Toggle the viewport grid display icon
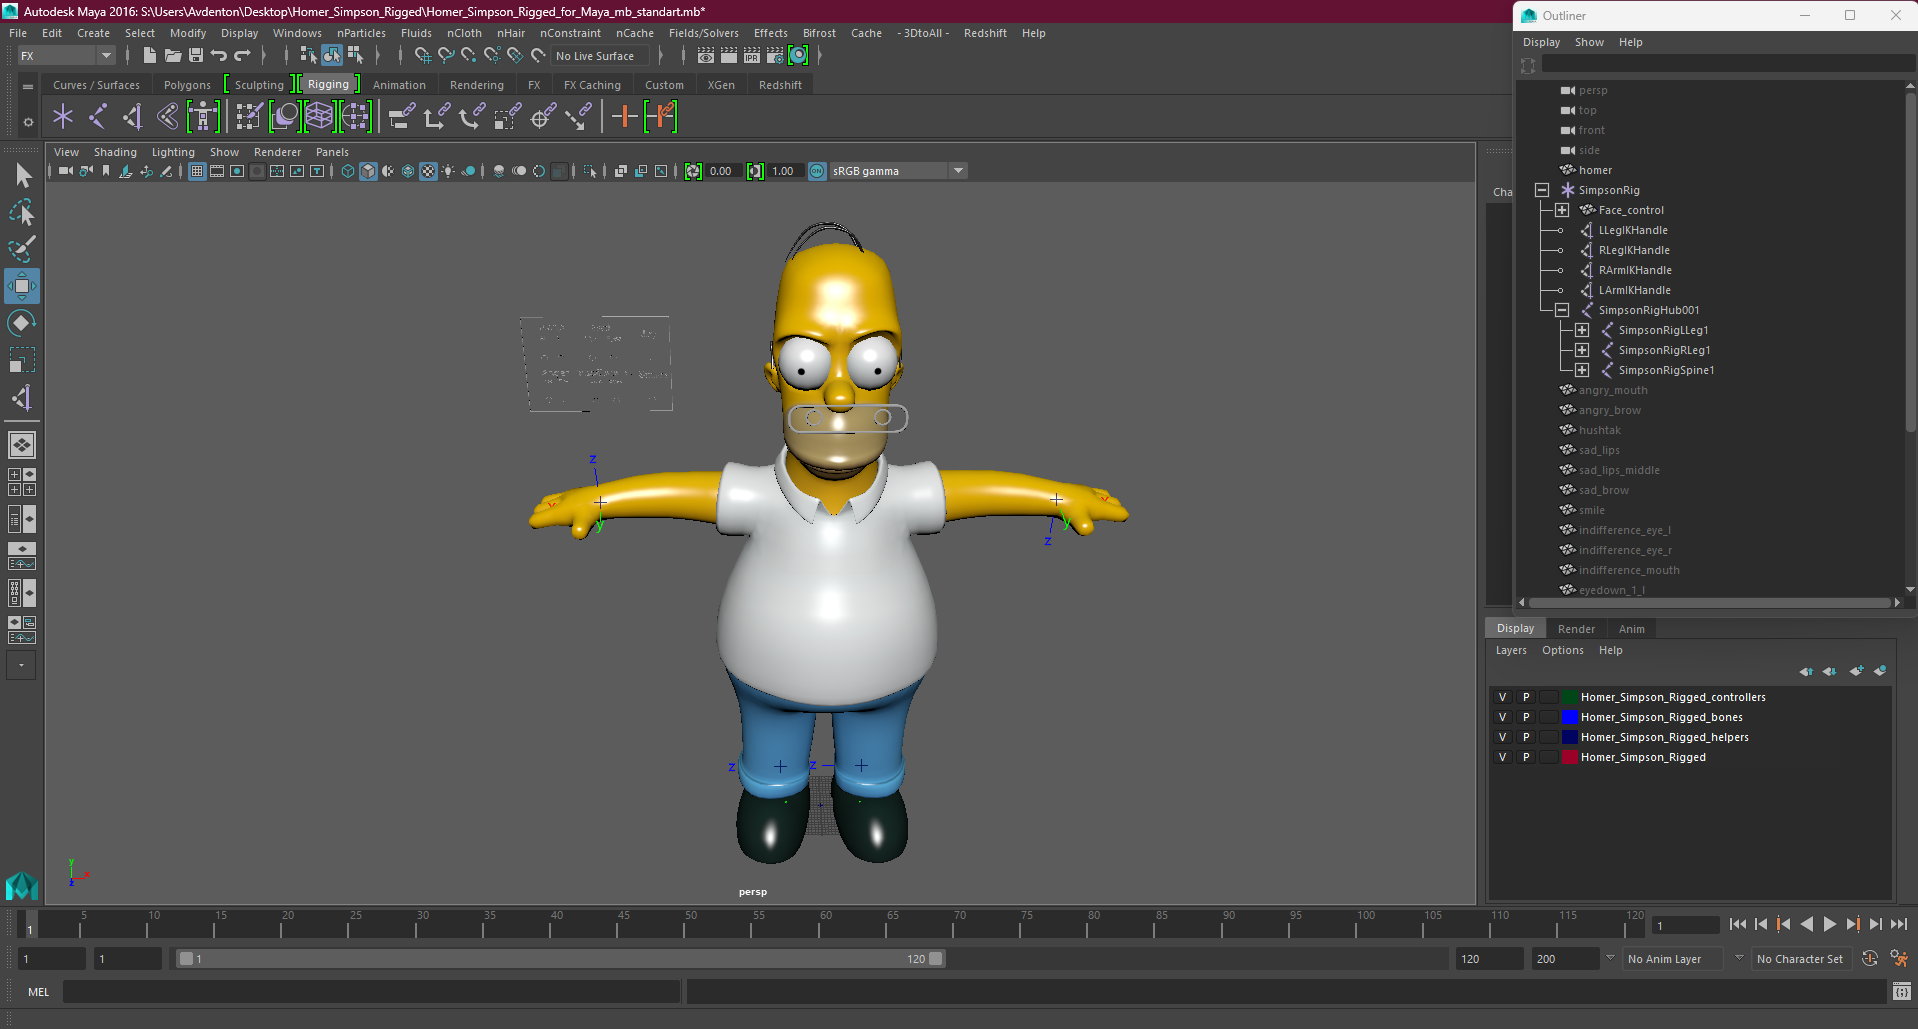The image size is (1918, 1029). [x=197, y=171]
